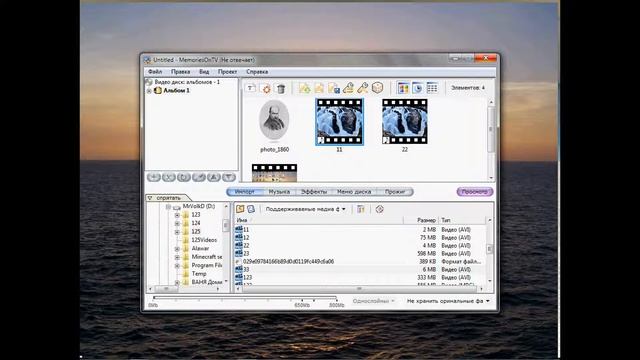Screen dimensions: 640x360
Task: Switch to the Меню диска tab
Action: pyautogui.click(x=354, y=191)
